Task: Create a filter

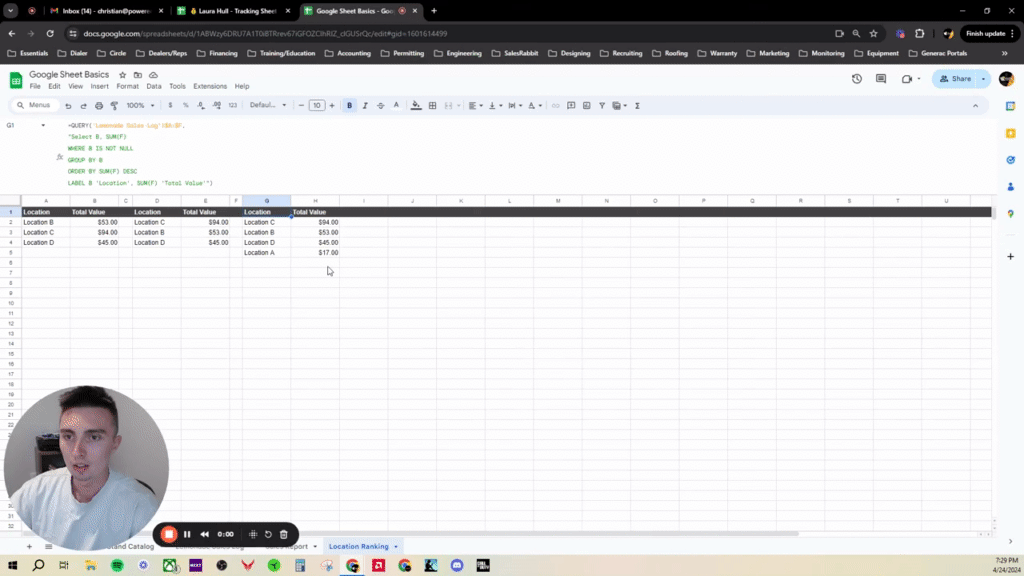Action: pos(601,105)
